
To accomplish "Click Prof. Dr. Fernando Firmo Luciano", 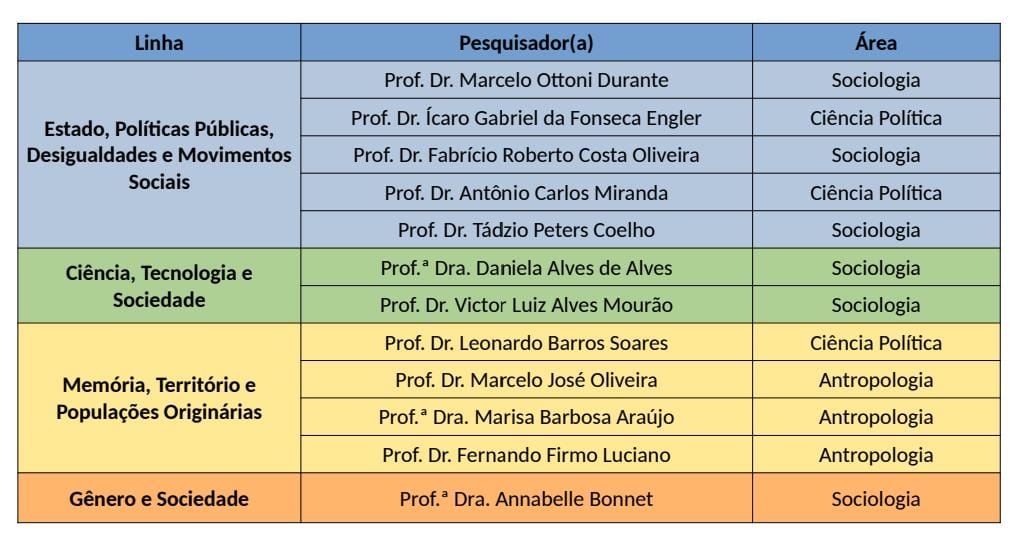I will click(x=526, y=455).
